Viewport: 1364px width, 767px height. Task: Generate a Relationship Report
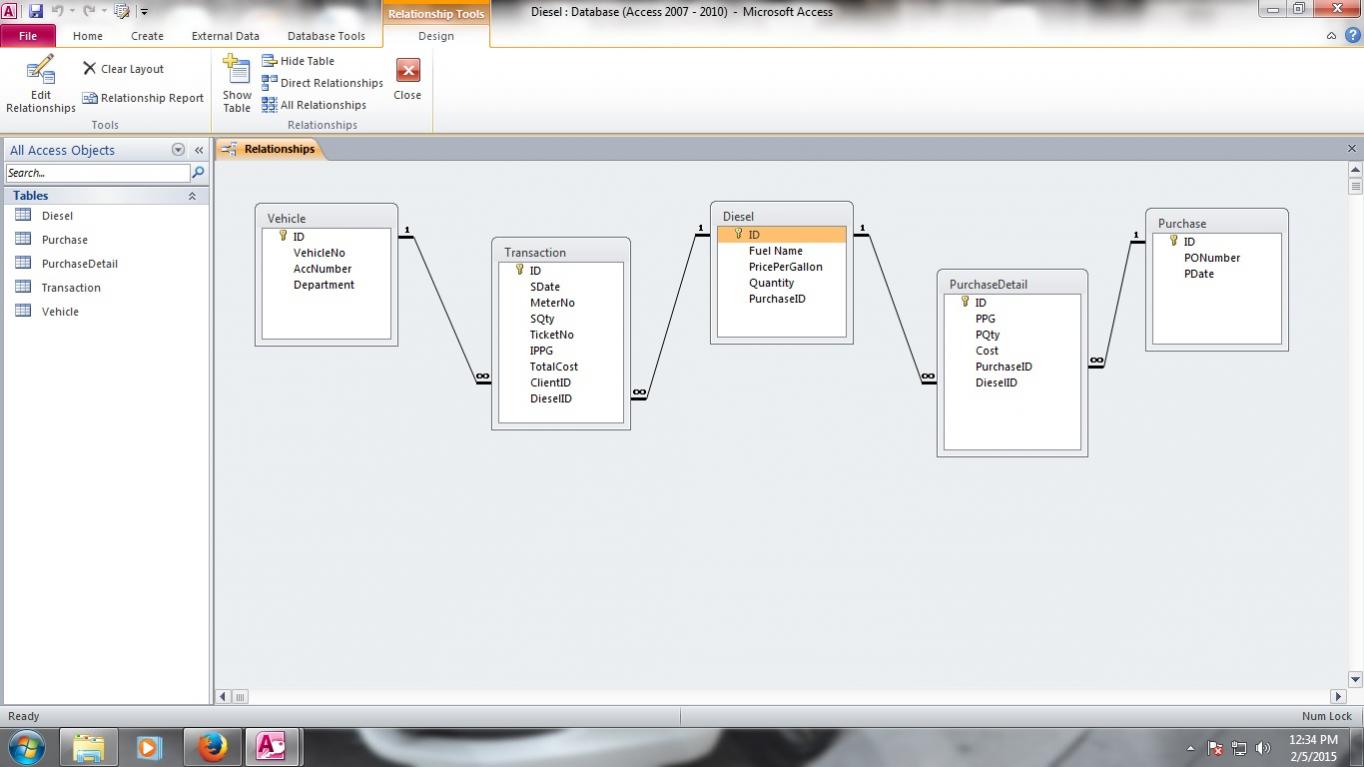(143, 98)
